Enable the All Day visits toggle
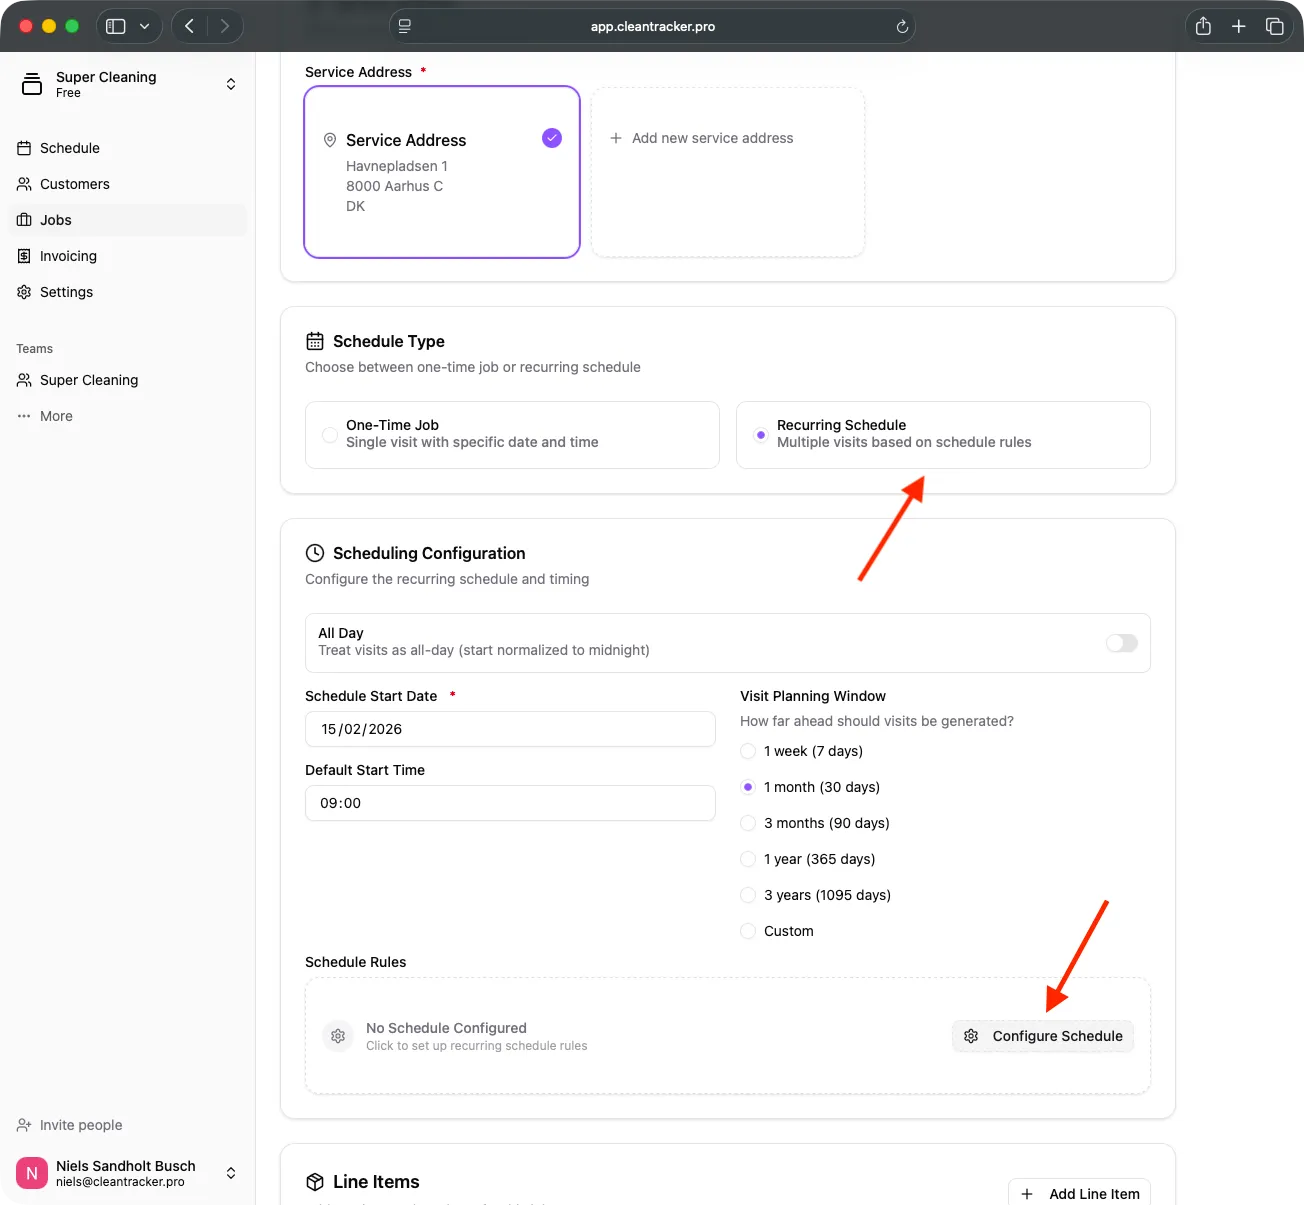 tap(1121, 643)
